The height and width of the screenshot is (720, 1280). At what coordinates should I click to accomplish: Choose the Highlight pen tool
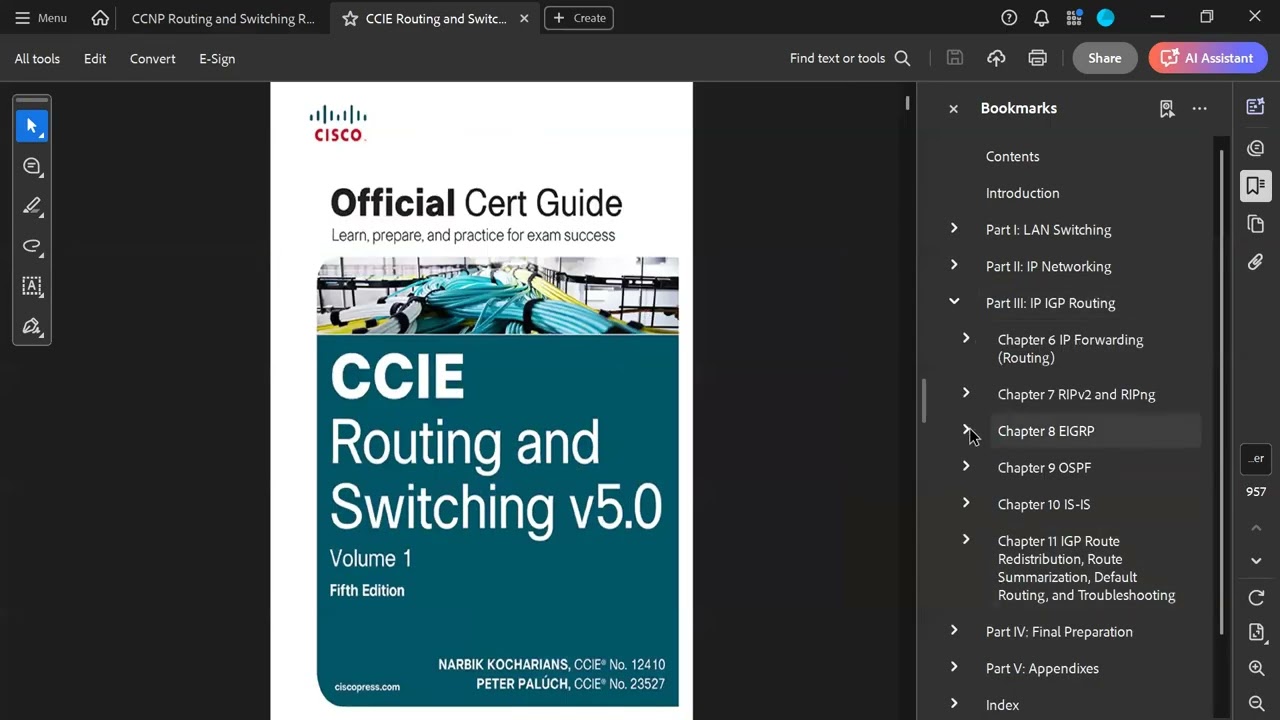pos(32,206)
